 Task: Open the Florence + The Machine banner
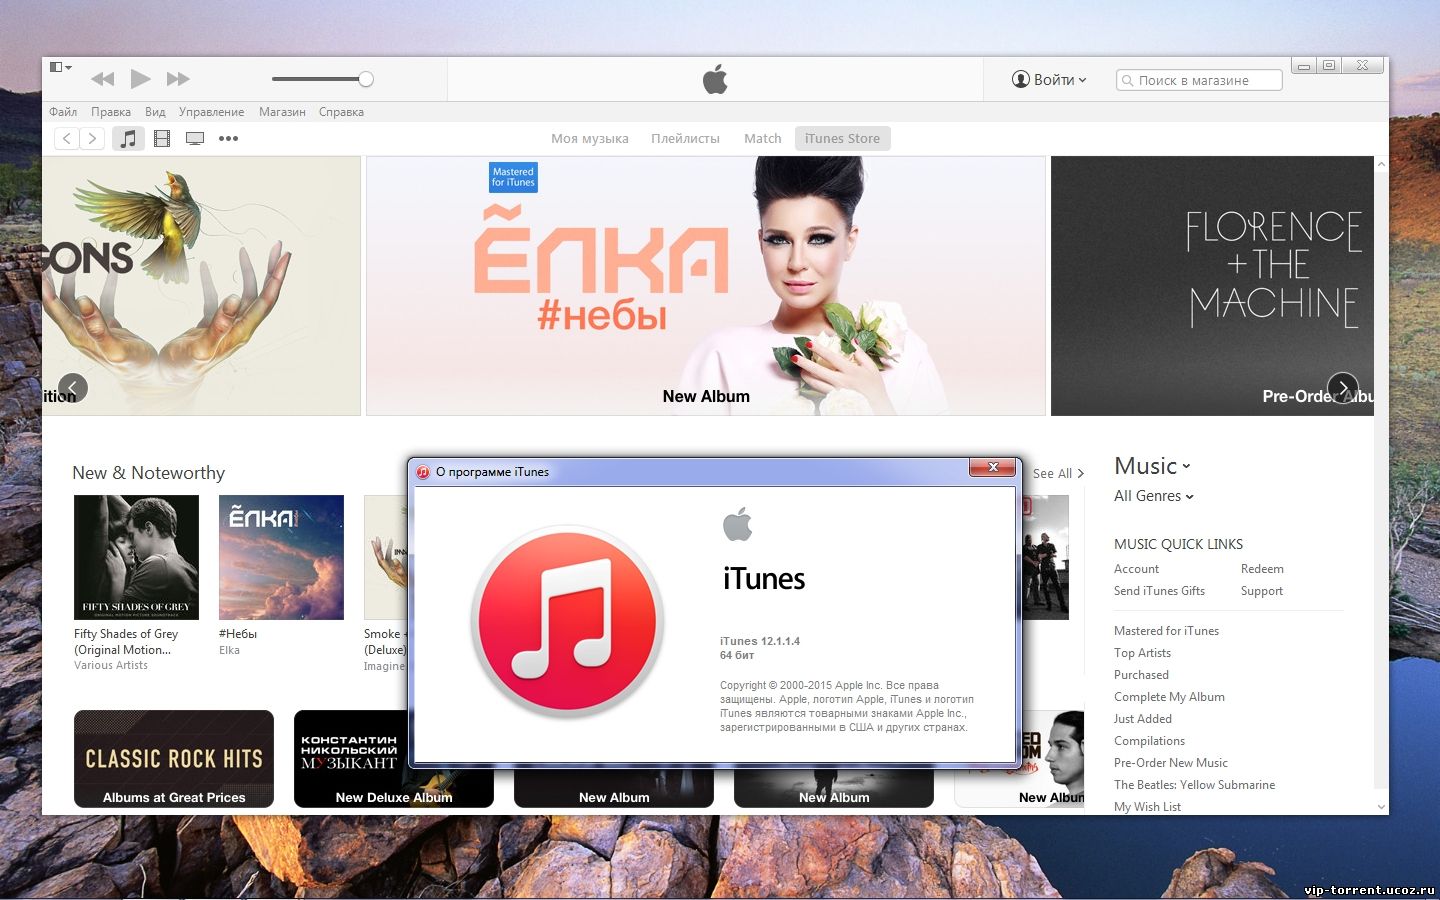click(x=1212, y=285)
